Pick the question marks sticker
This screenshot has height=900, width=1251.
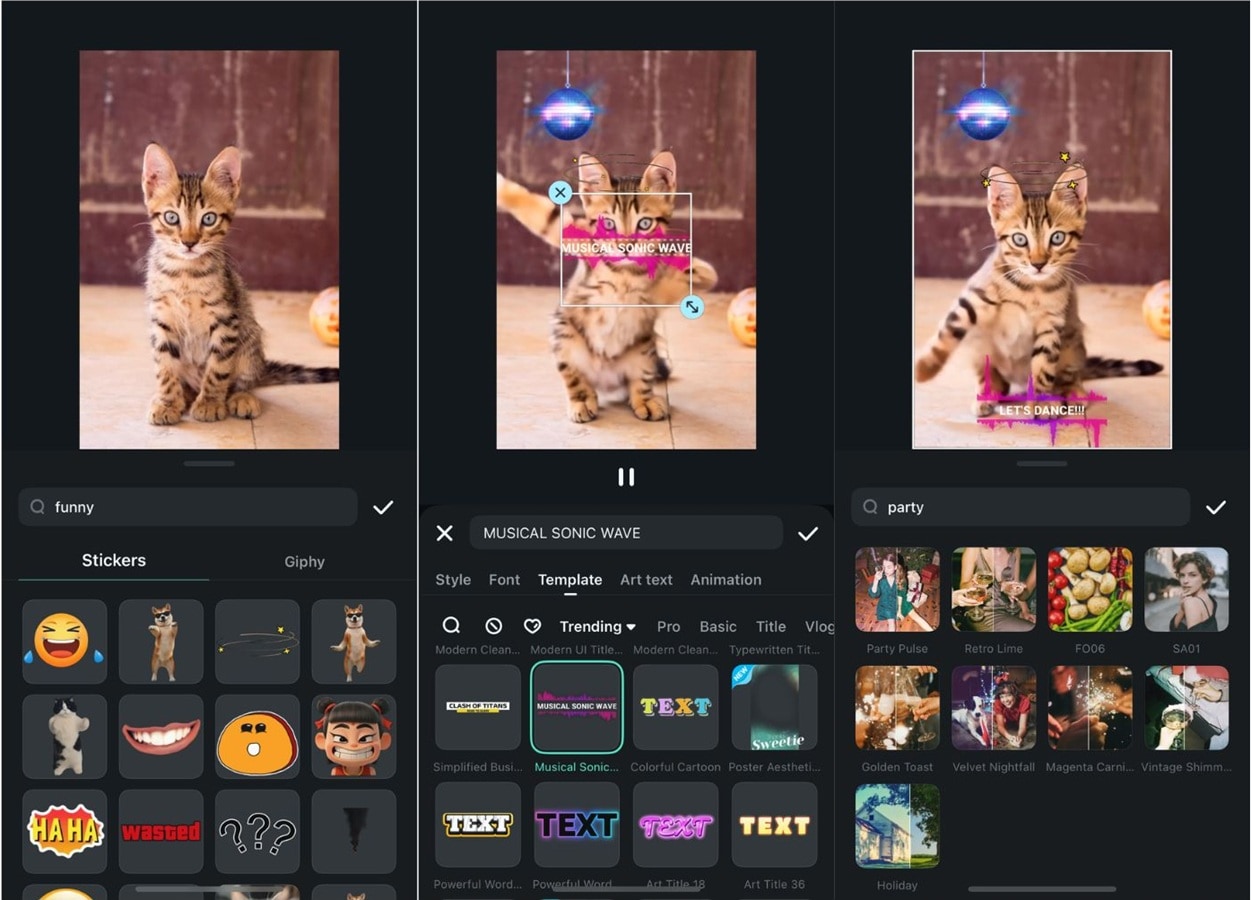pos(257,832)
